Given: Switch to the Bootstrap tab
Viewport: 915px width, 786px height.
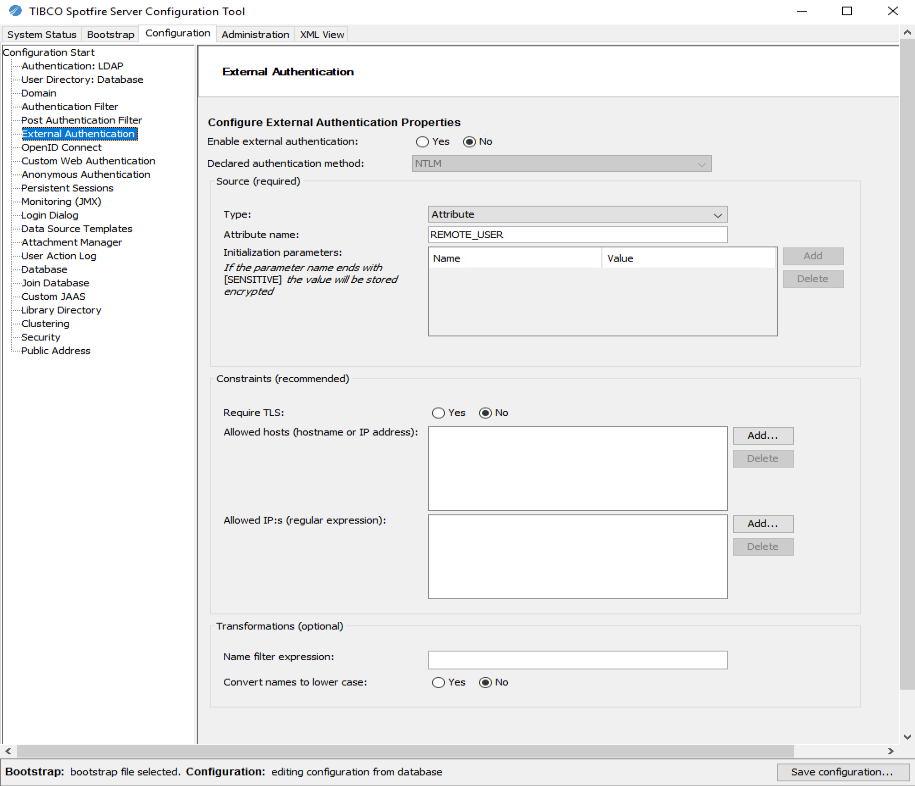Looking at the screenshot, I should (x=110, y=34).
